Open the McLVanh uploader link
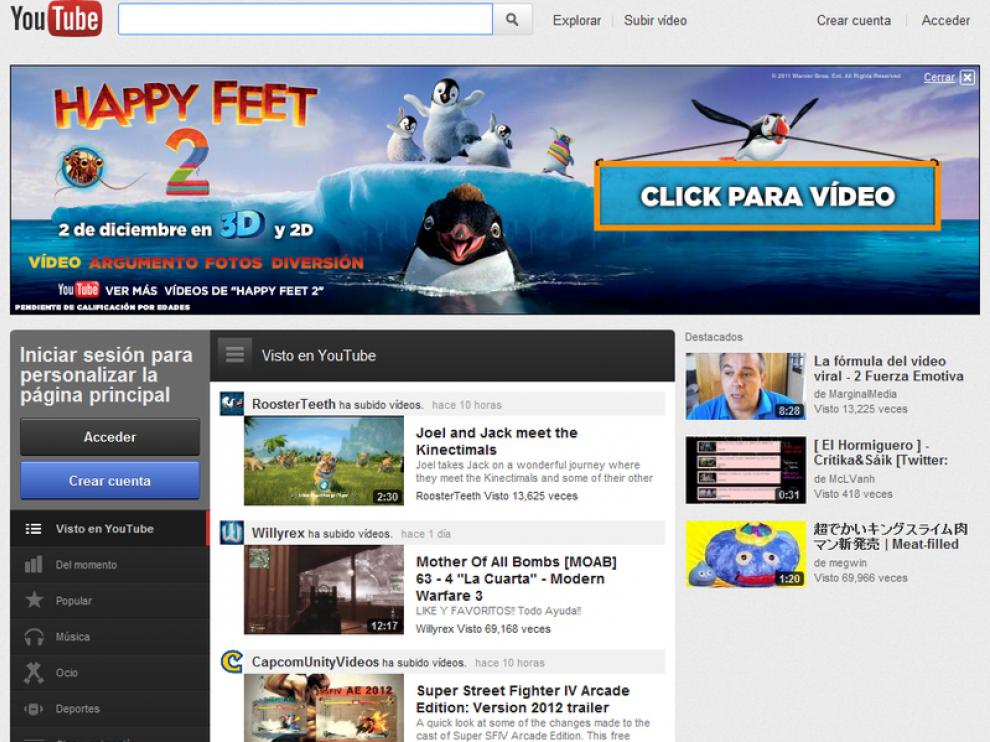 [x=852, y=479]
